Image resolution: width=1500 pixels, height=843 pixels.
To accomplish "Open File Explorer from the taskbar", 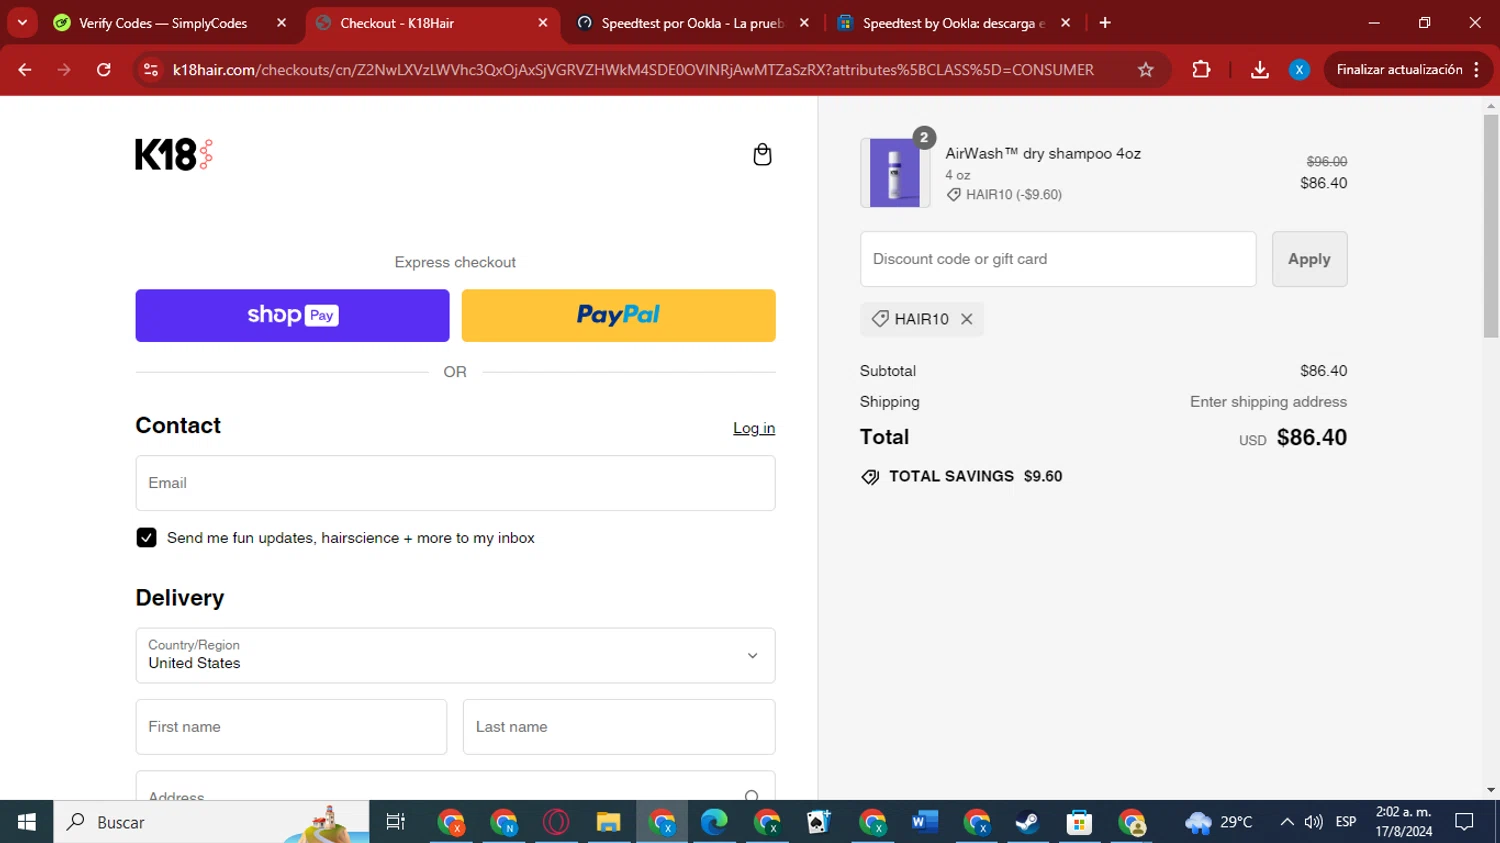I will 608,822.
